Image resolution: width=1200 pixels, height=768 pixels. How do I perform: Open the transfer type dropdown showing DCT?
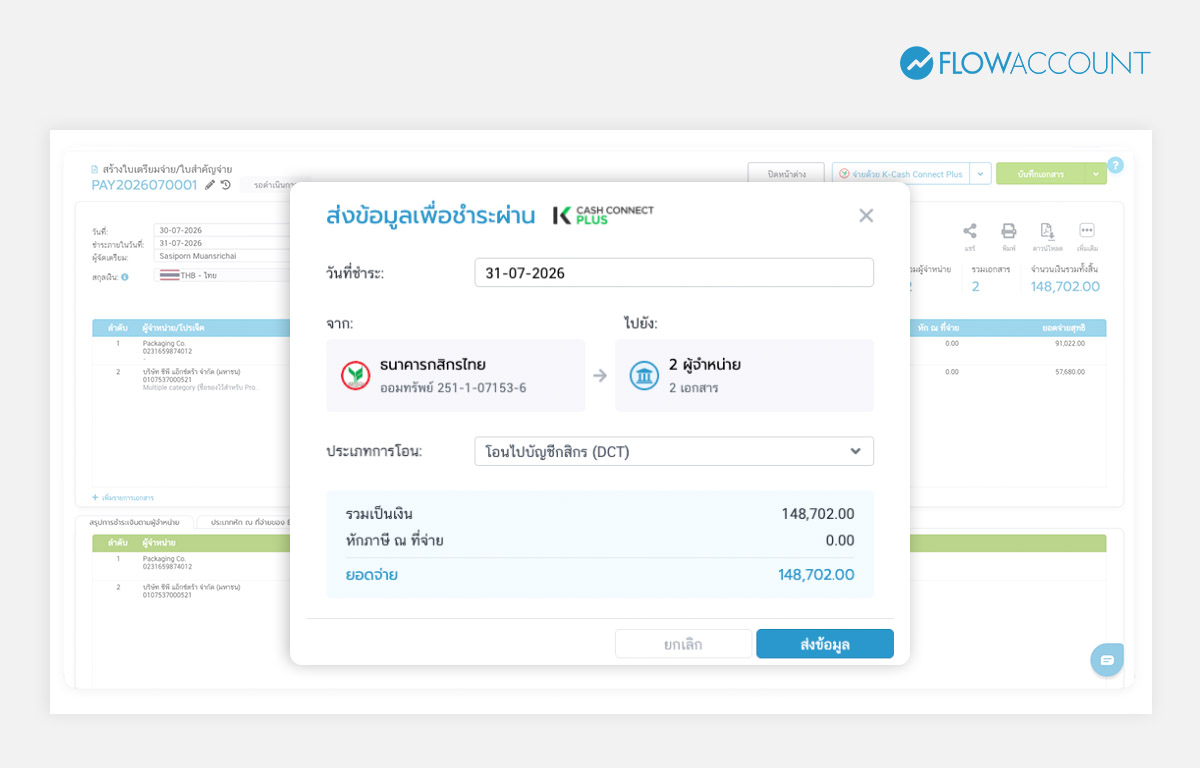674,451
